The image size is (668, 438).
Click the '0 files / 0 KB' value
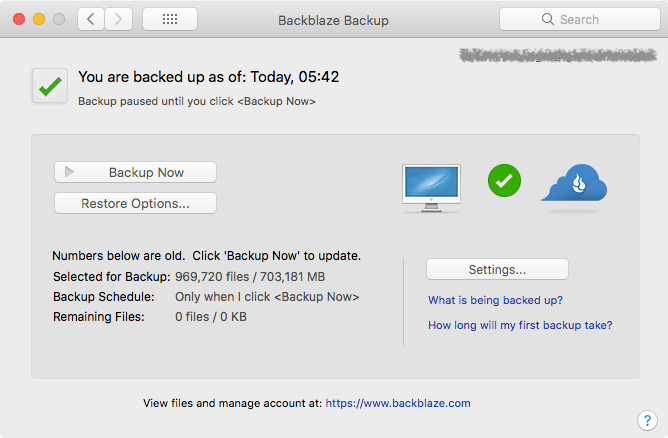tap(211, 317)
